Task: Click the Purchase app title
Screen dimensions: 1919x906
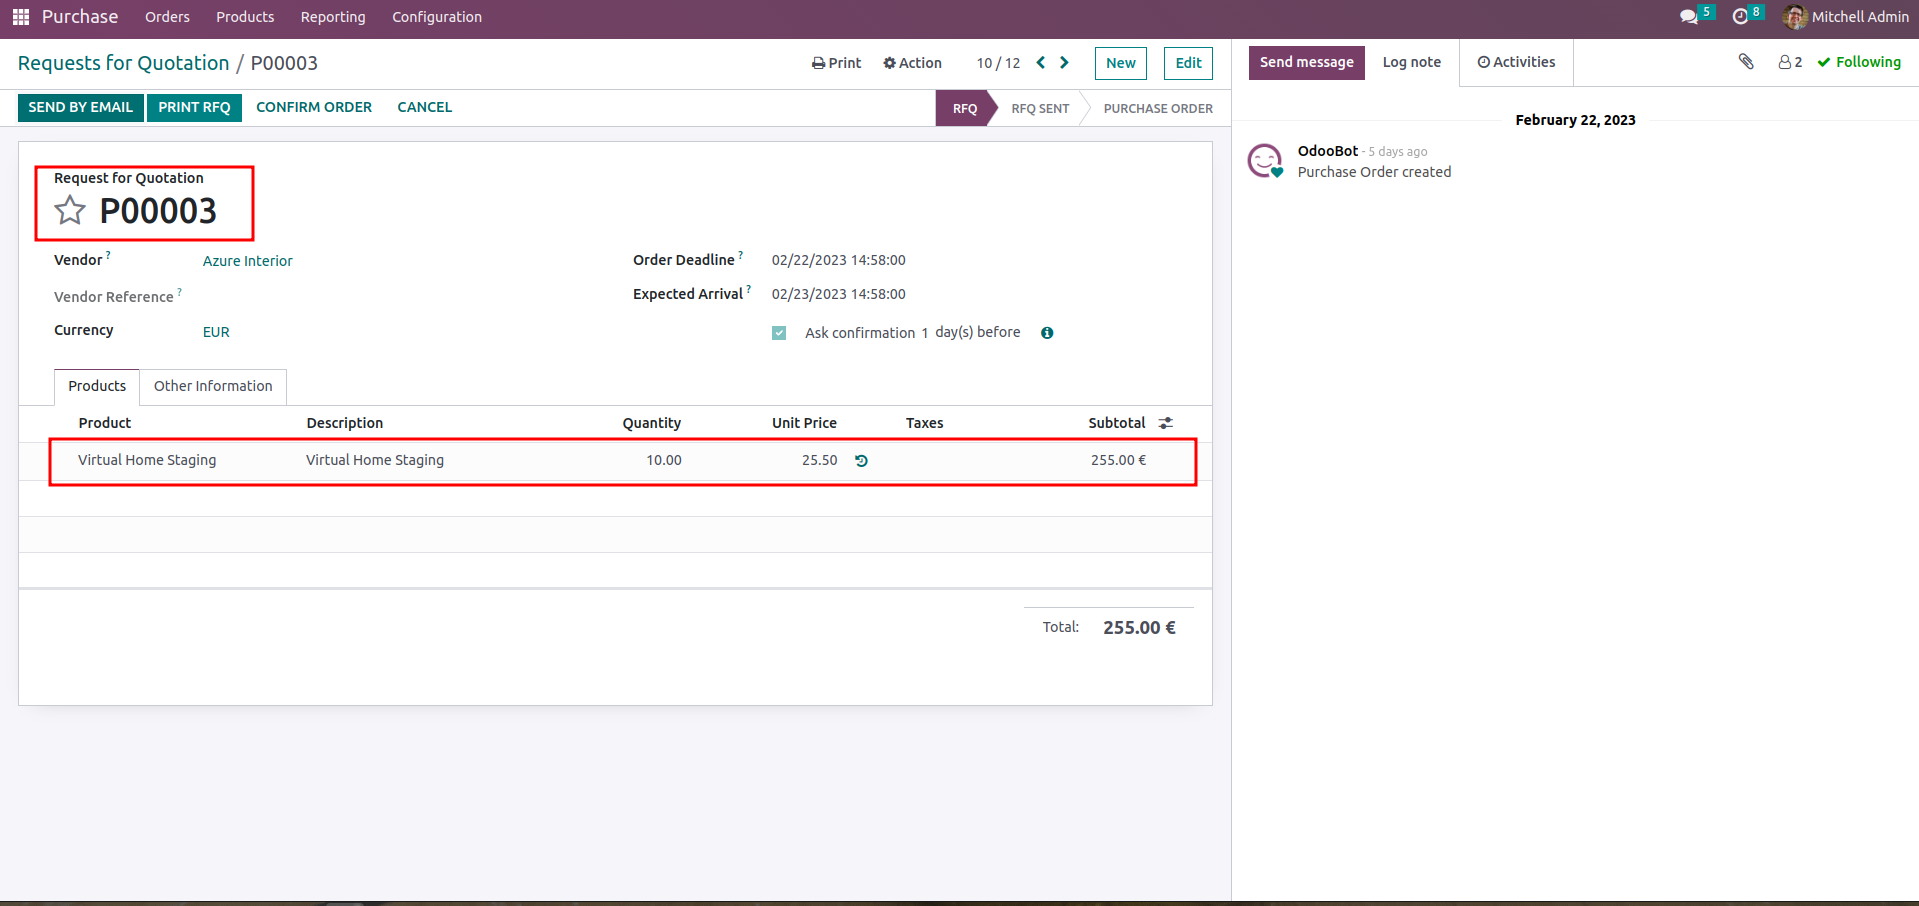Action: click(x=80, y=17)
